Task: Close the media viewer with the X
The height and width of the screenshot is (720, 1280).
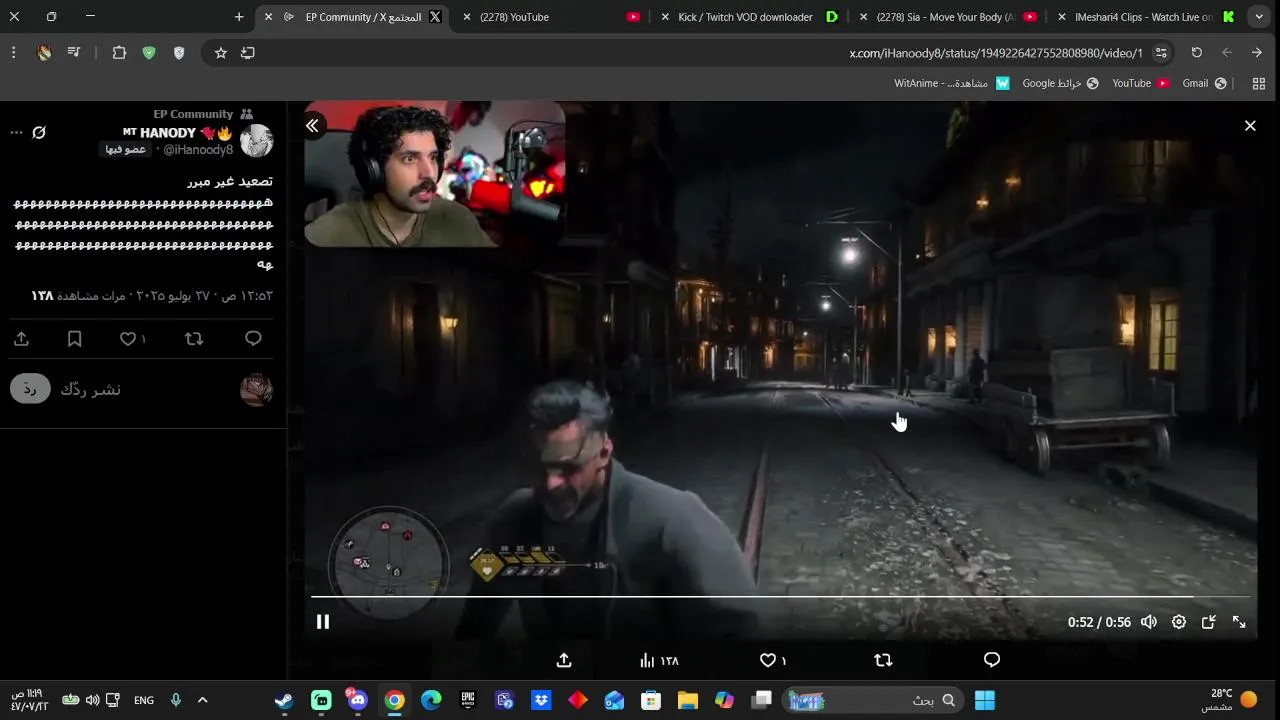Action: point(1250,126)
